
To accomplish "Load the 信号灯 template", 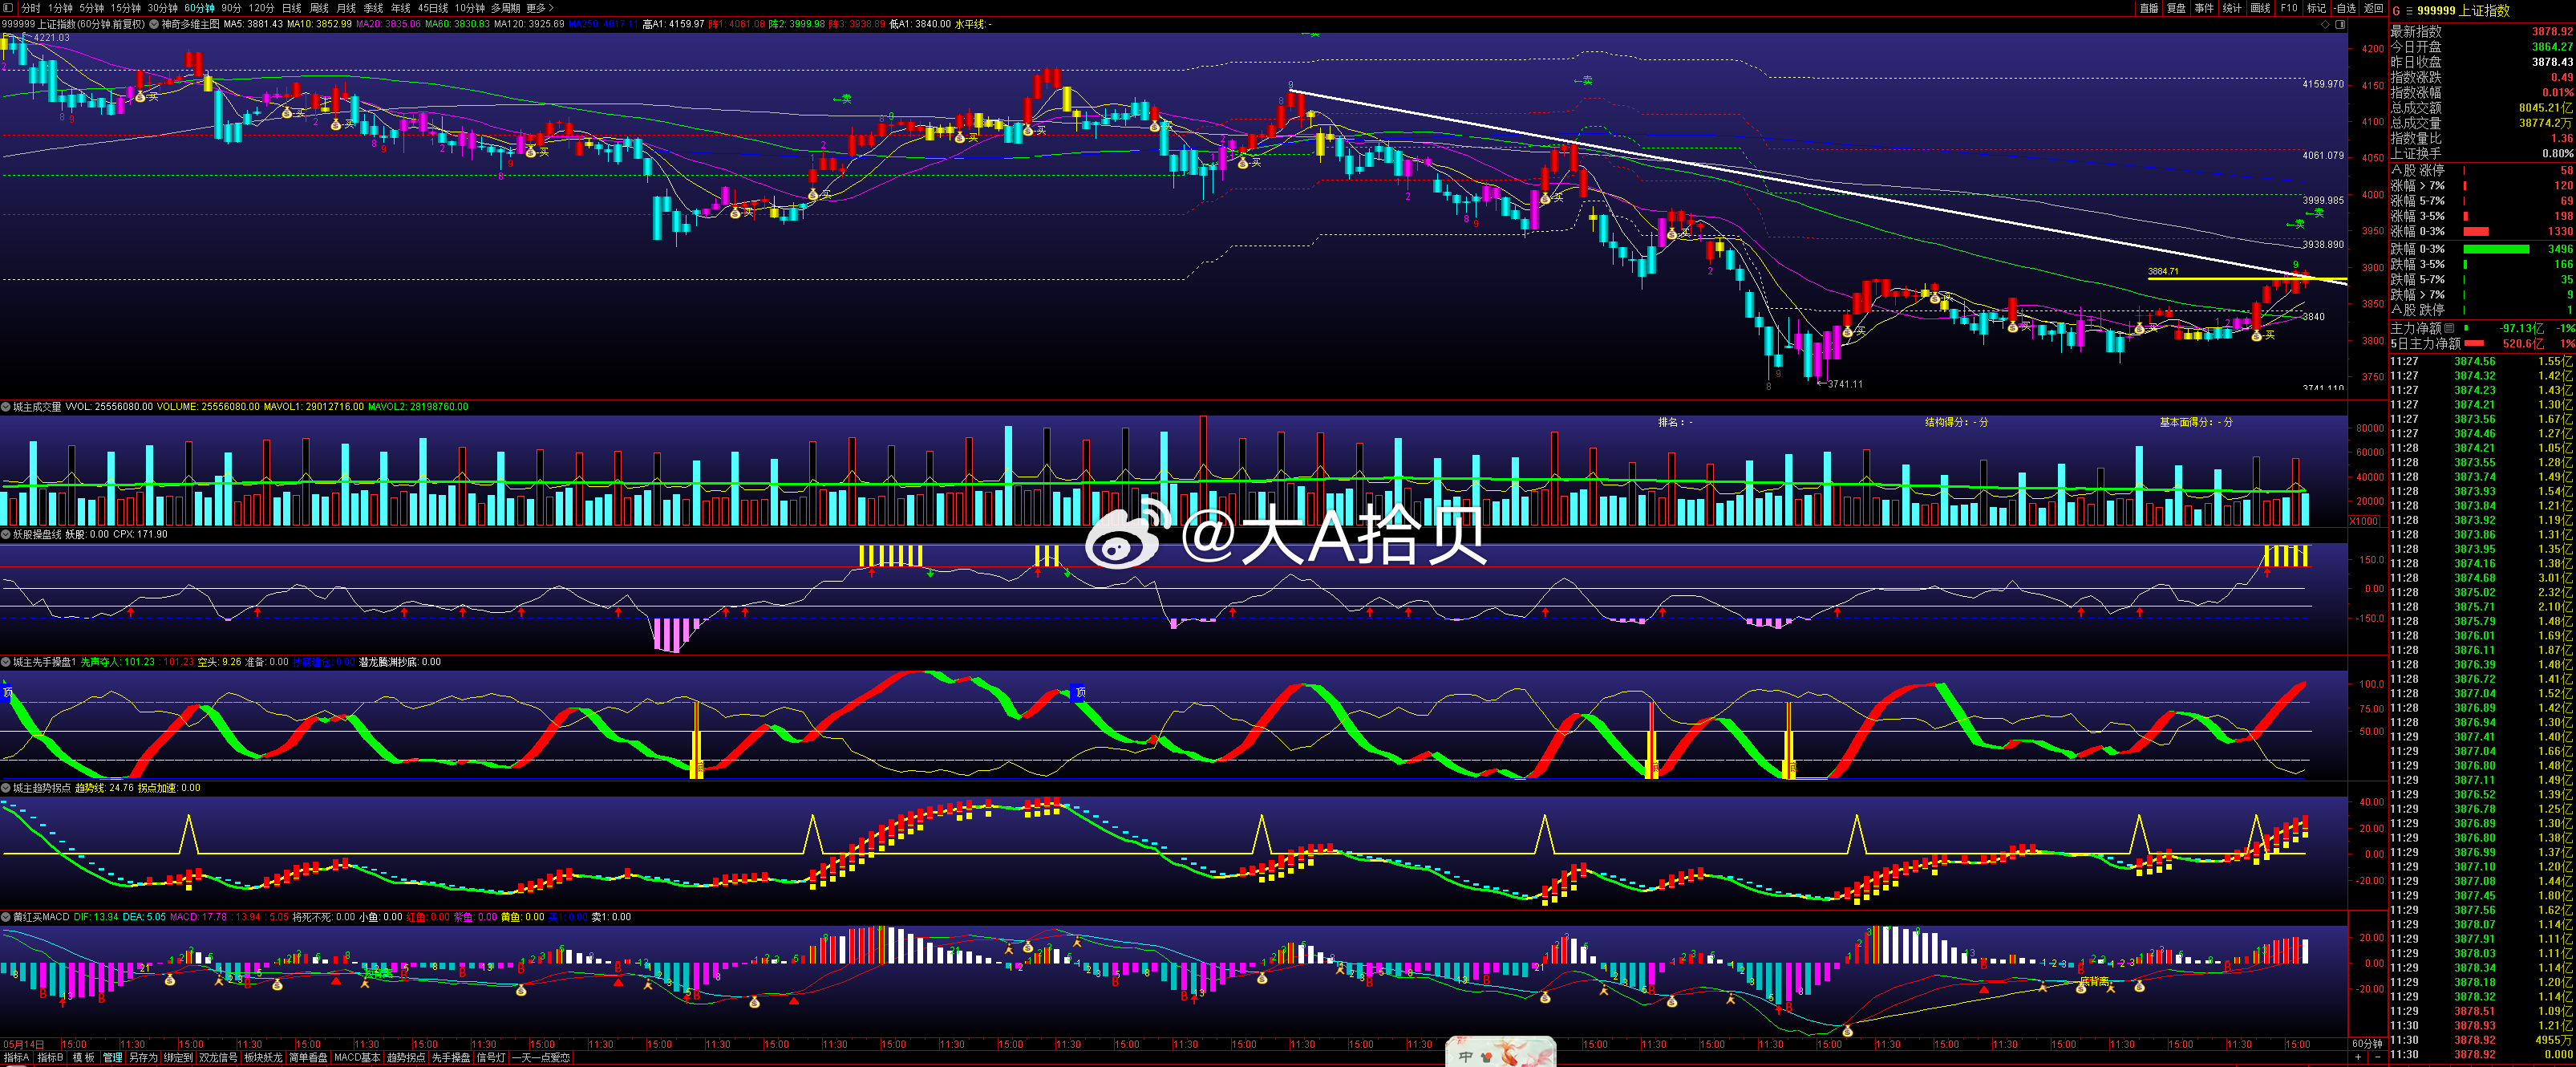I will click(491, 1057).
